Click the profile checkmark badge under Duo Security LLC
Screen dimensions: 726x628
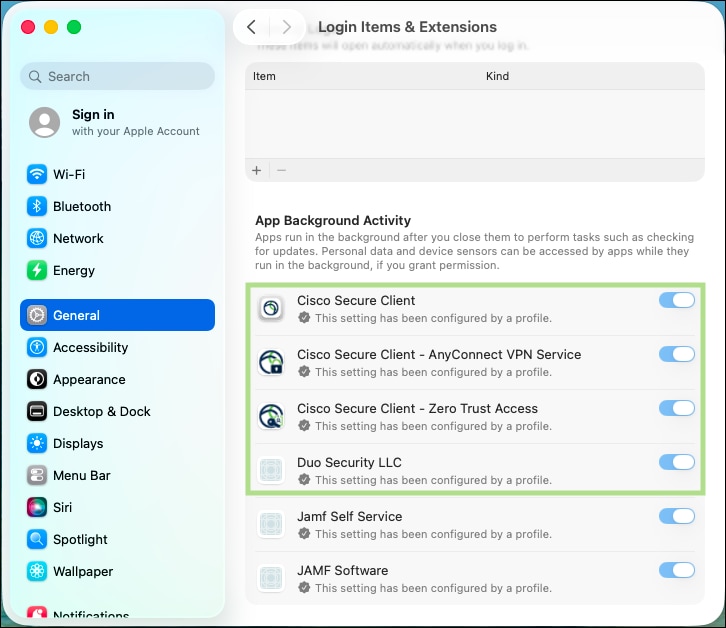[x=304, y=479]
